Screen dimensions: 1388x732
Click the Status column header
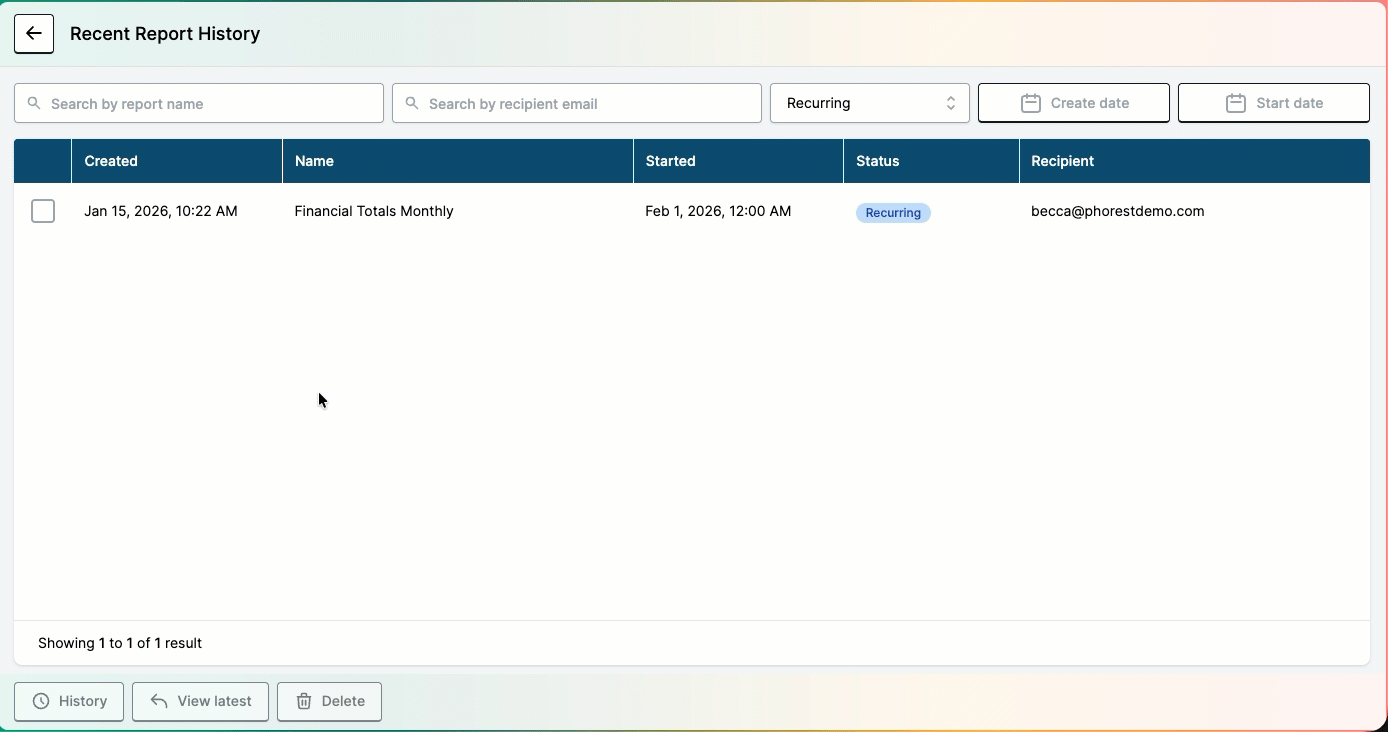coord(877,161)
